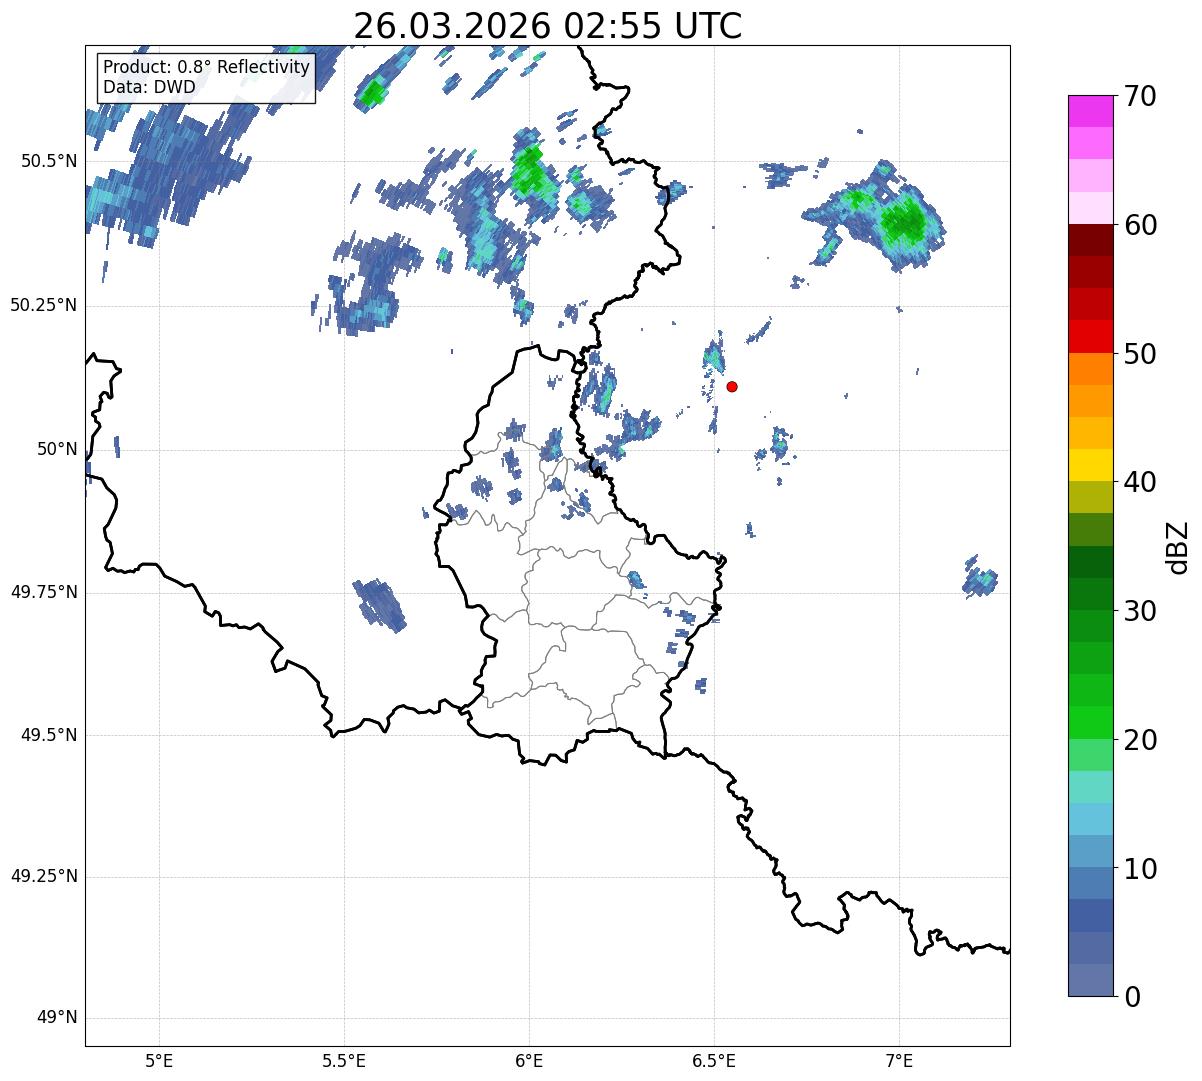Viewport: 1202px width, 1081px height.
Task: Click the 6.5°E longitude label
Action: pos(714,1060)
